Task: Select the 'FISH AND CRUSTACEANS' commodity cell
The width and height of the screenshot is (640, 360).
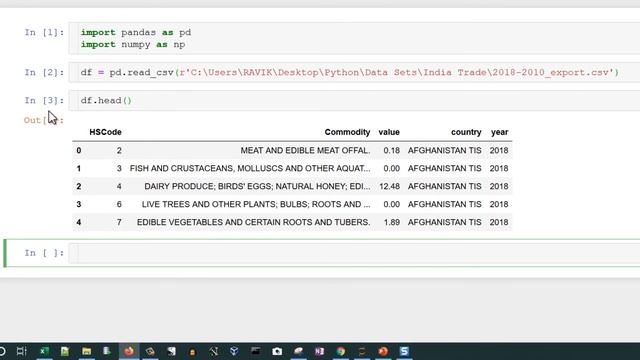Action: click(250, 169)
